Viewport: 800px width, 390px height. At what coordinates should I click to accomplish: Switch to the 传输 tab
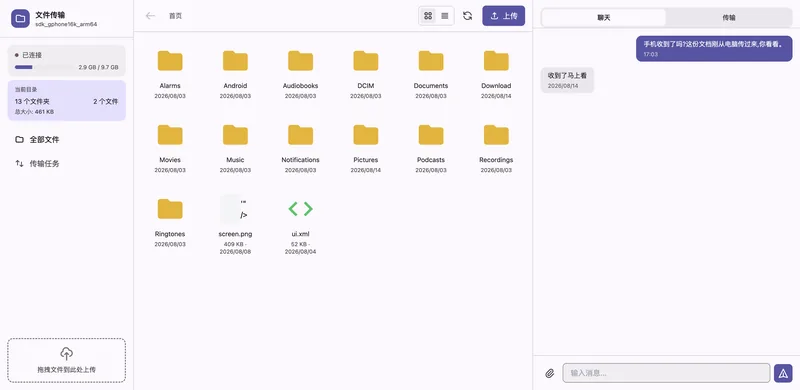729,17
